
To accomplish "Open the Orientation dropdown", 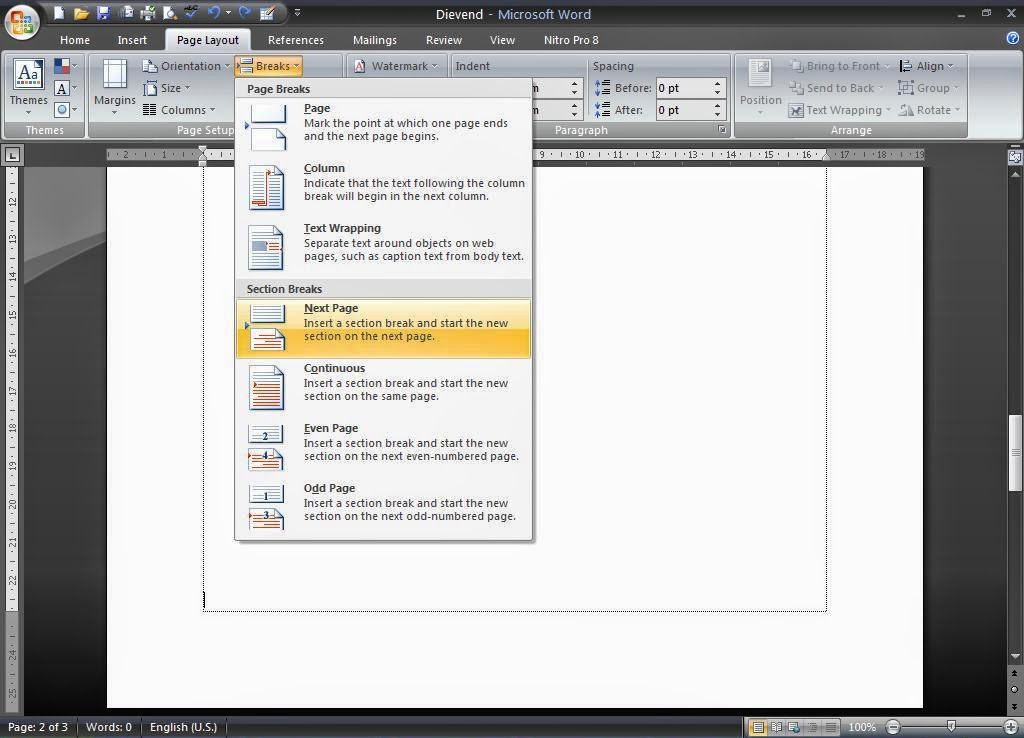I will pos(186,66).
